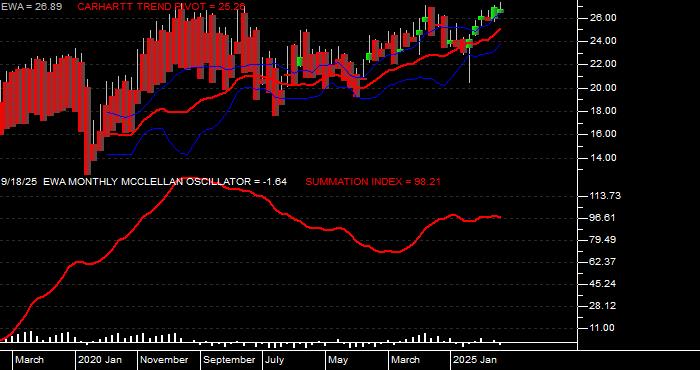The height and width of the screenshot is (370, 700).
Task: Select the May time axis label
Action: coord(338,360)
